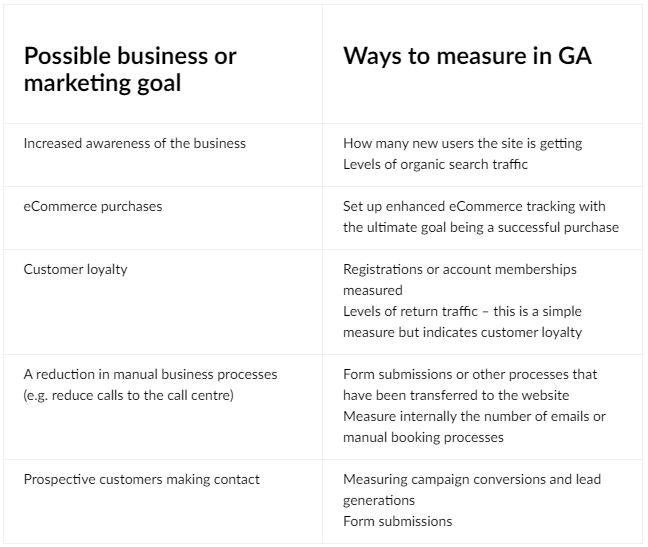Click 'How many new users the site is getting'
Screen dimensions: 648x547
[462, 144]
